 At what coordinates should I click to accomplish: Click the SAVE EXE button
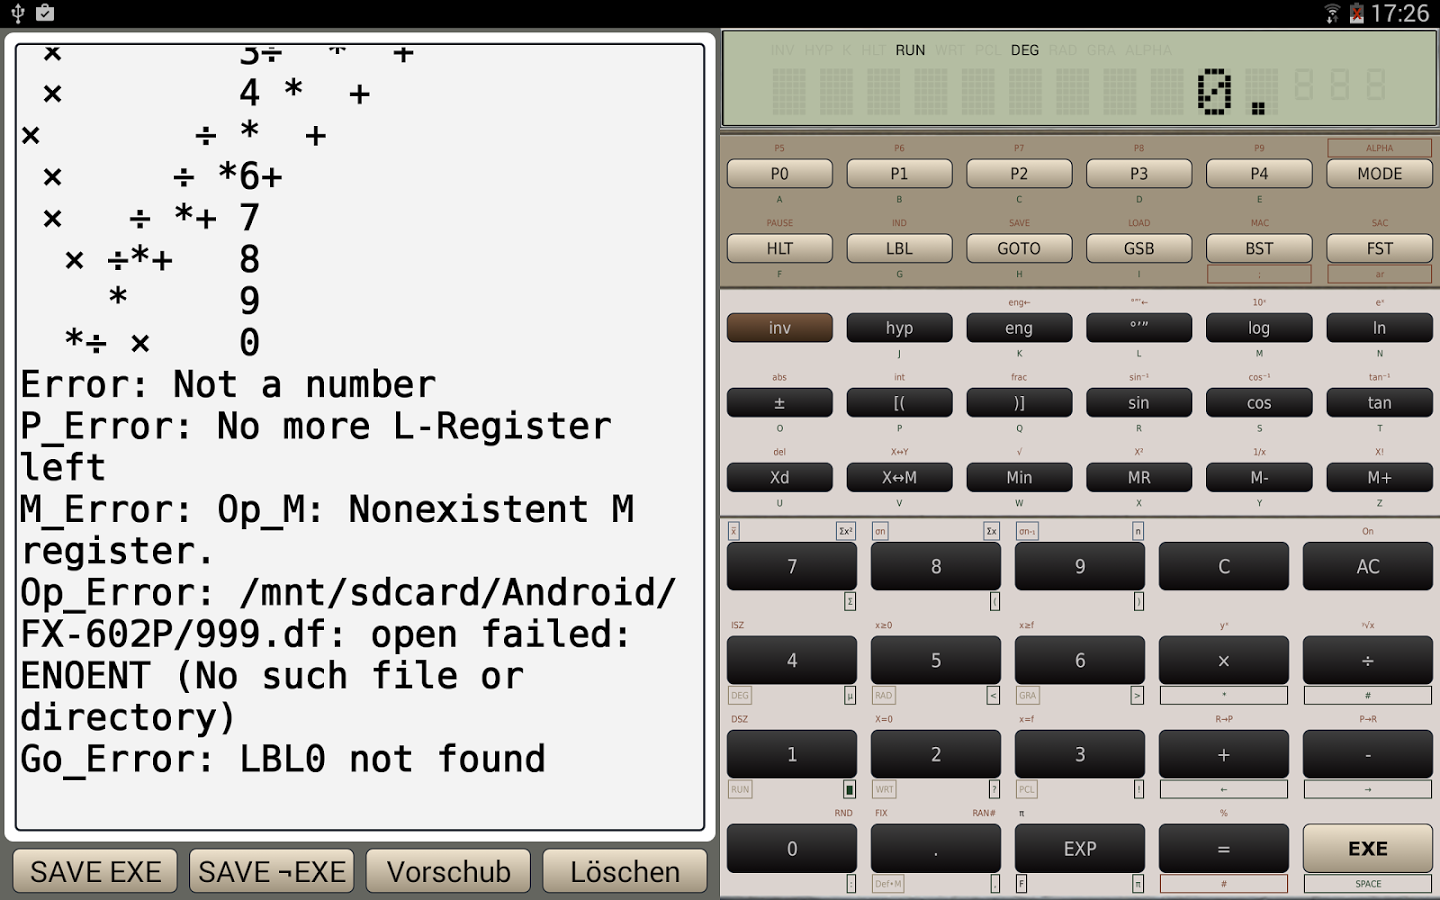pos(95,871)
